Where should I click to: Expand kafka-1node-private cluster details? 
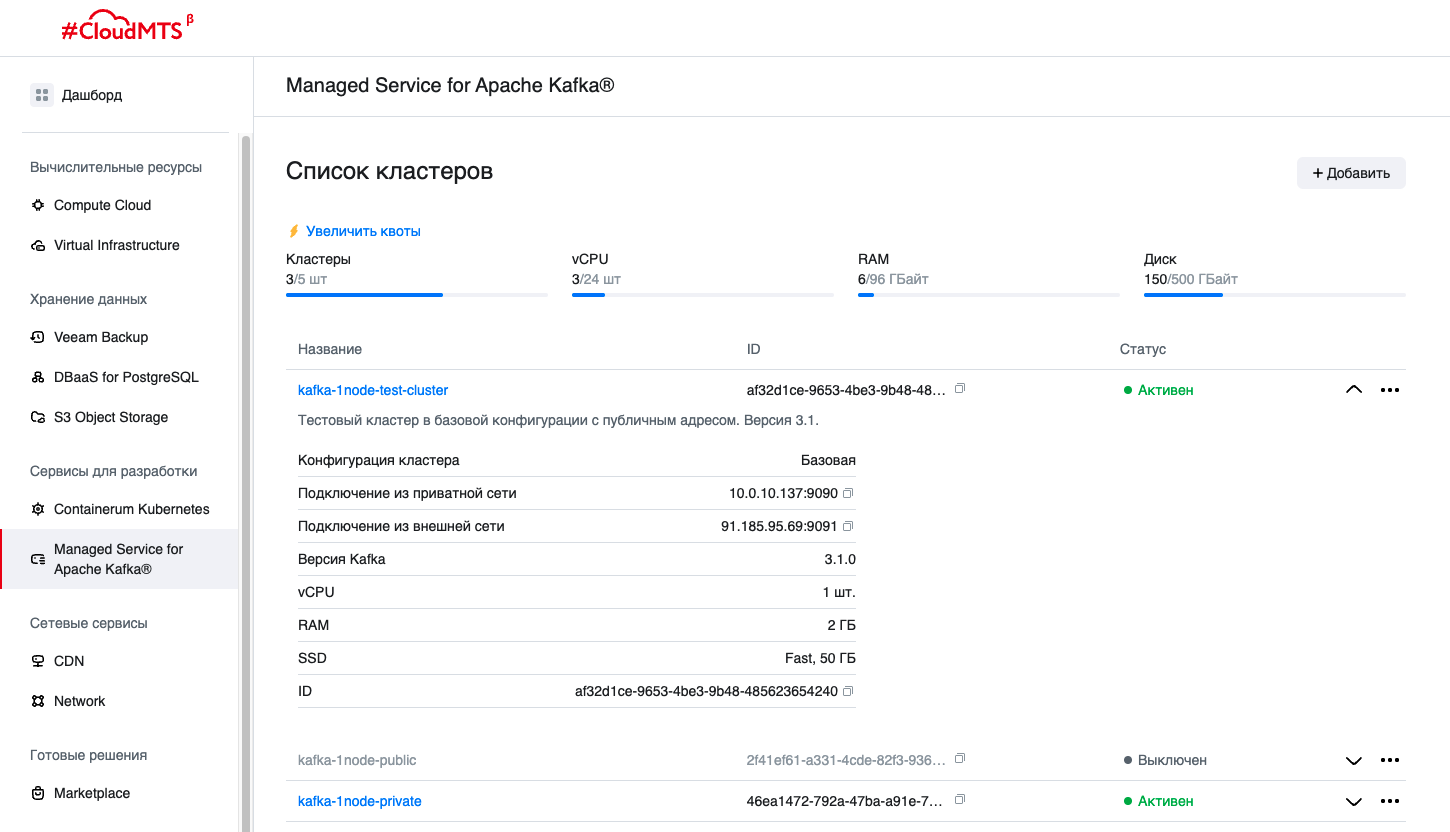coord(1354,801)
